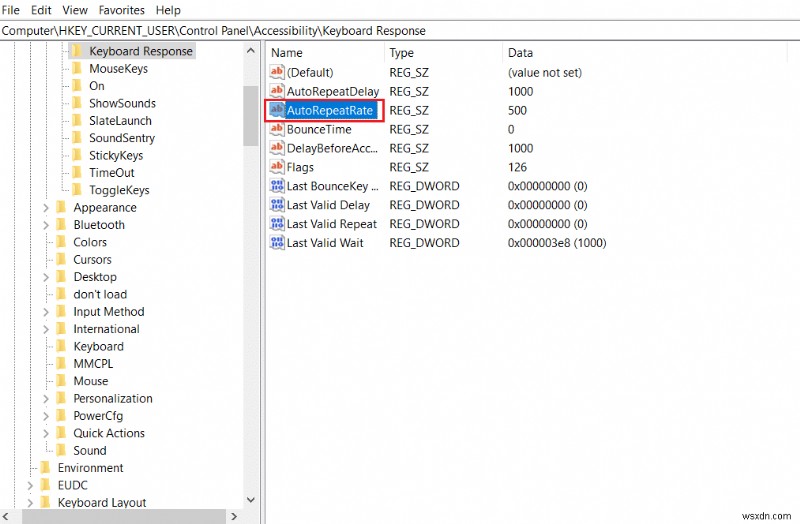The height and width of the screenshot is (524, 800).
Task: Open the View menu
Action: coord(74,10)
